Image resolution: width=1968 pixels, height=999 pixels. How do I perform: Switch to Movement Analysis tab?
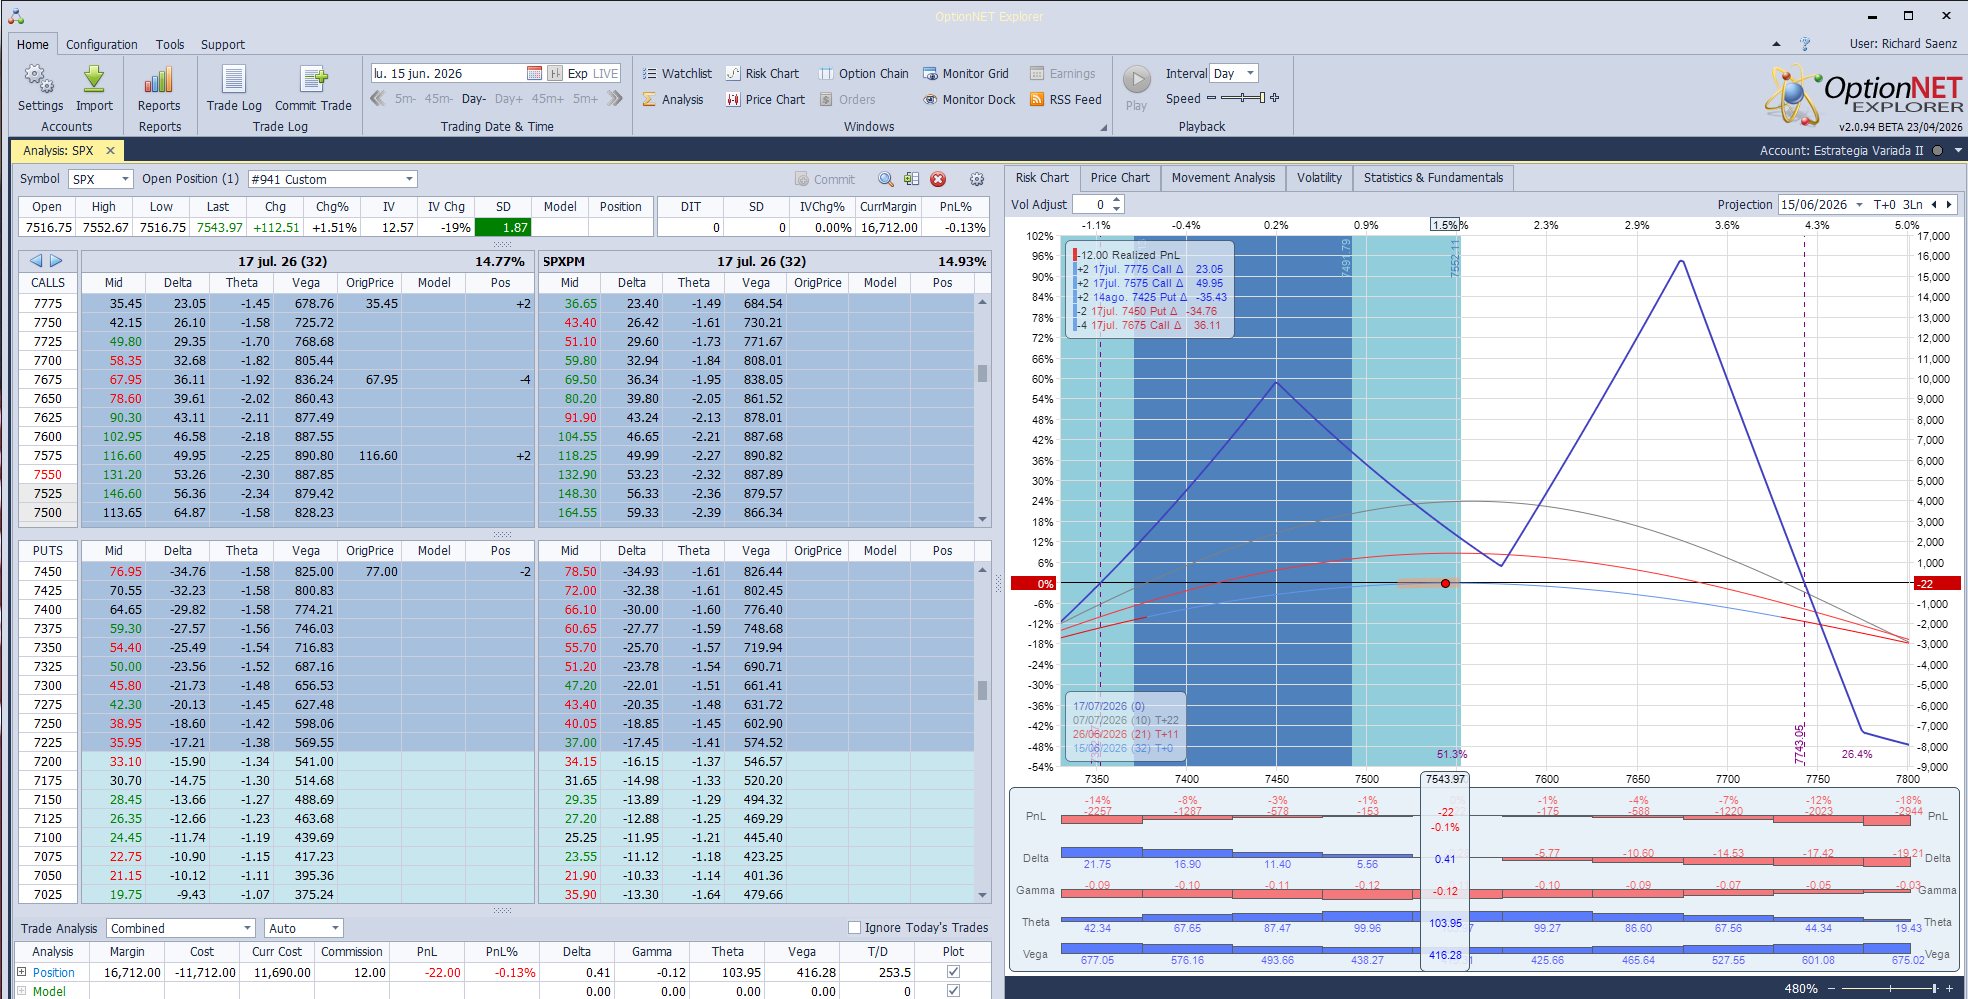[x=1223, y=178]
